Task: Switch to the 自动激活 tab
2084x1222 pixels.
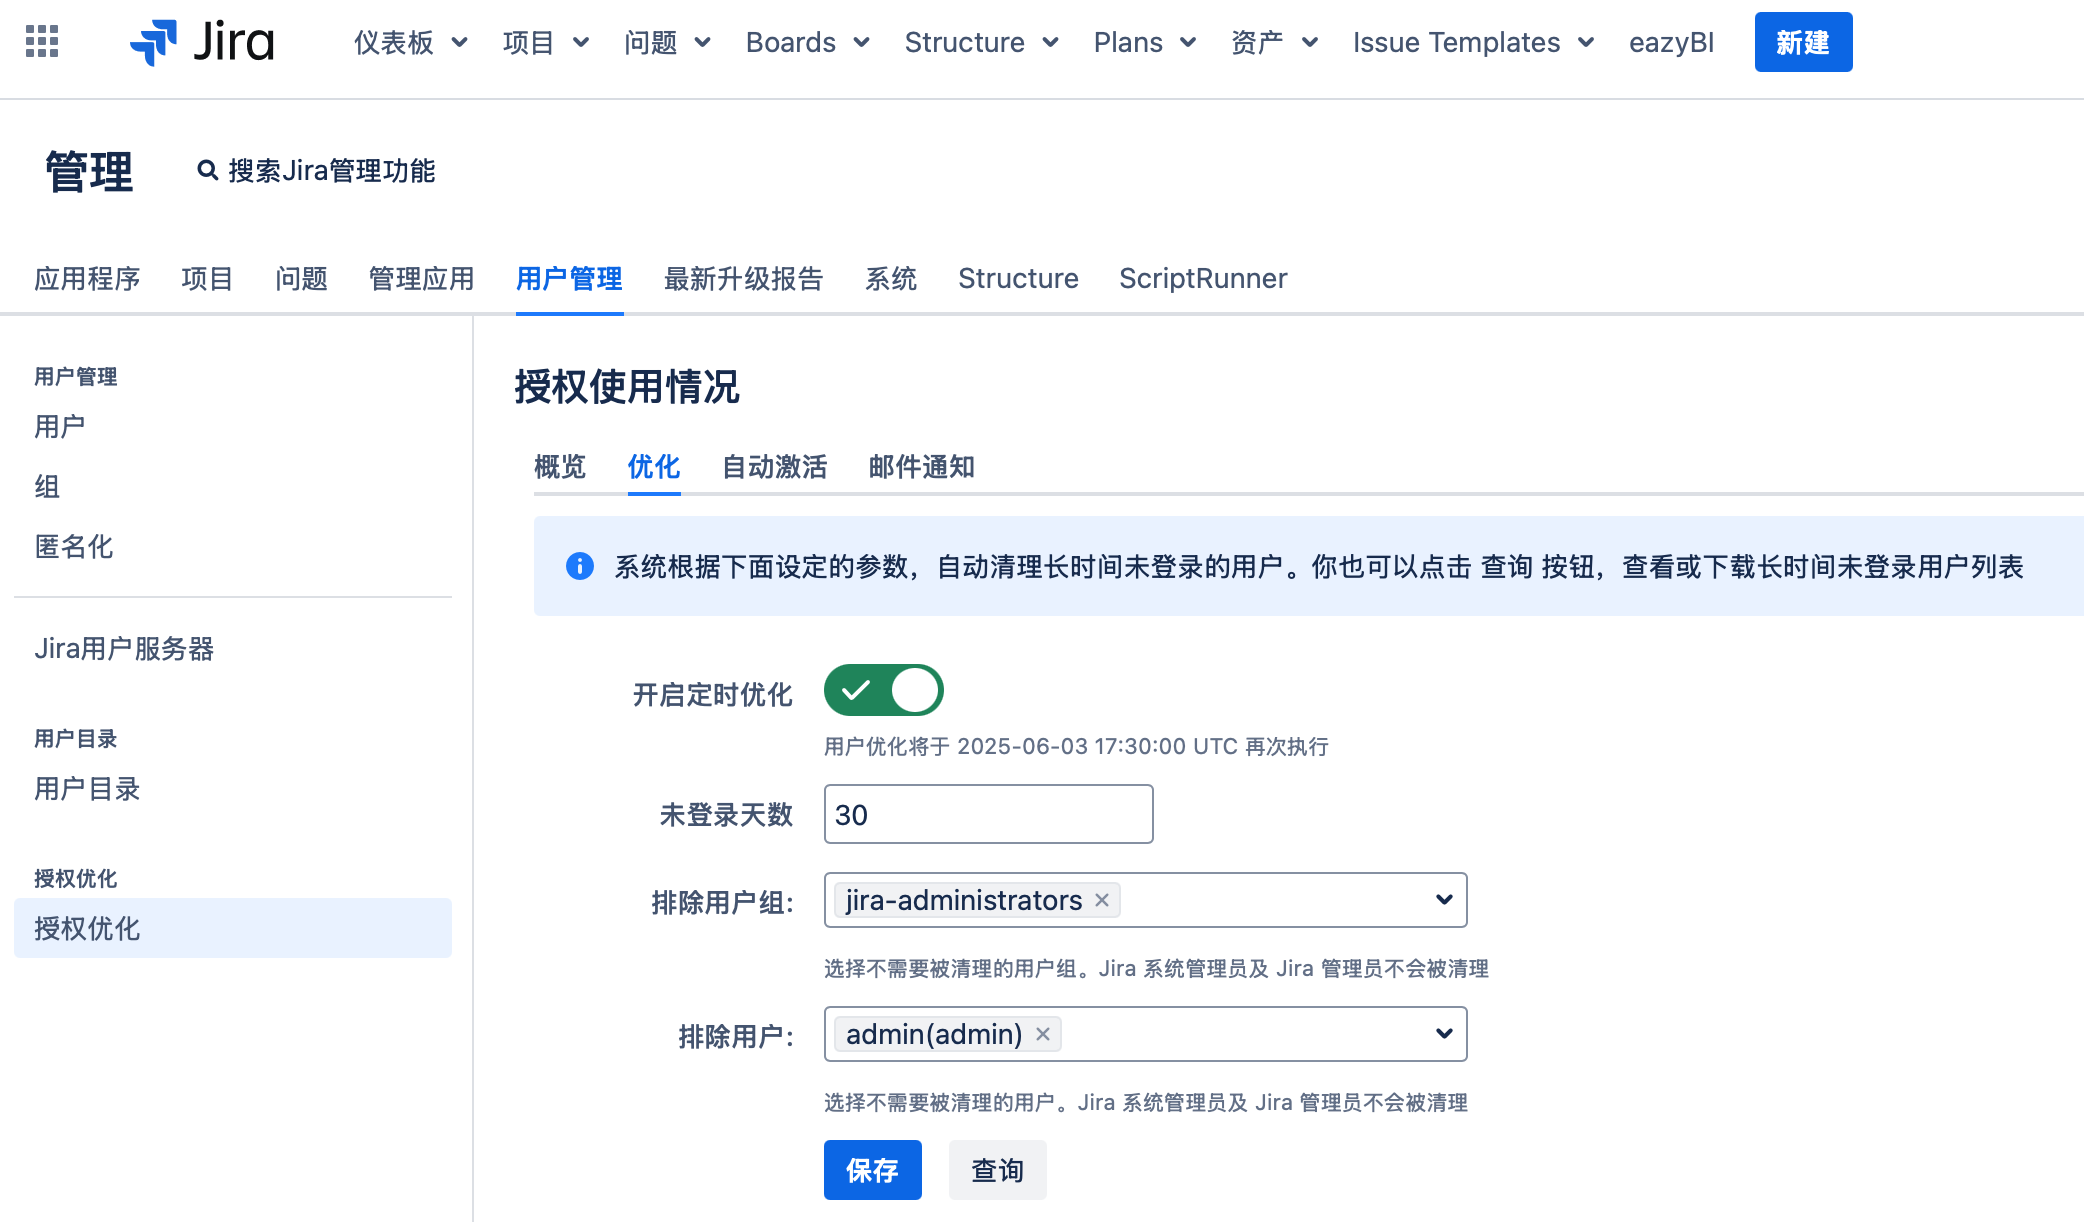Action: pos(774,467)
